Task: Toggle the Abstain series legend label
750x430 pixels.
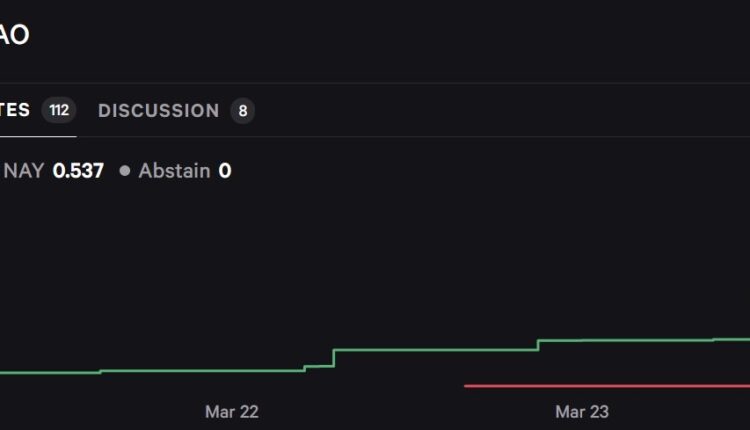Action: 174,171
